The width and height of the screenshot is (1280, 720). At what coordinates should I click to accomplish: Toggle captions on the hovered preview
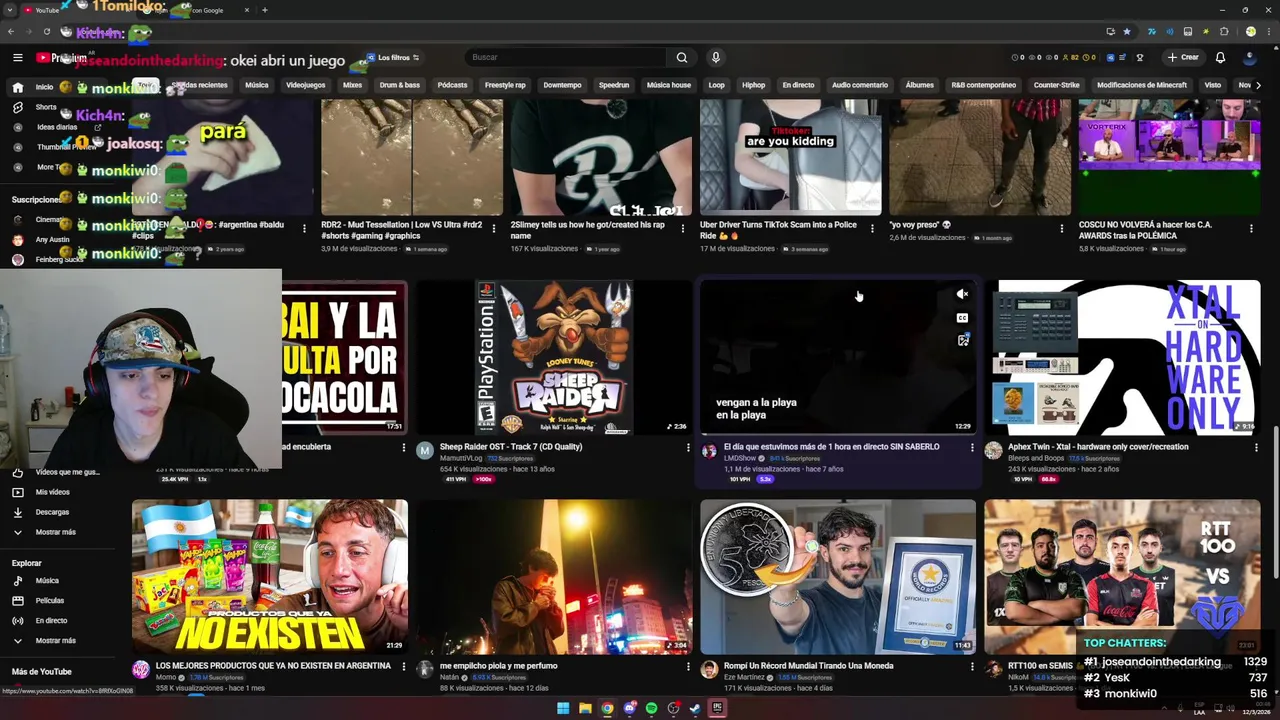(962, 318)
